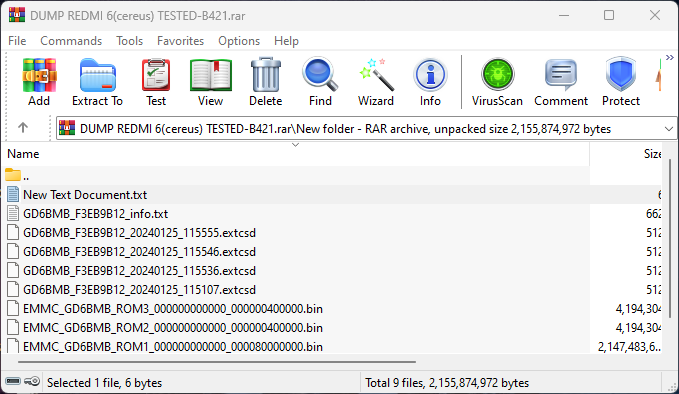This screenshot has width=679, height=394.
Task: Open Find with the magnifier icon
Action: (x=320, y=74)
